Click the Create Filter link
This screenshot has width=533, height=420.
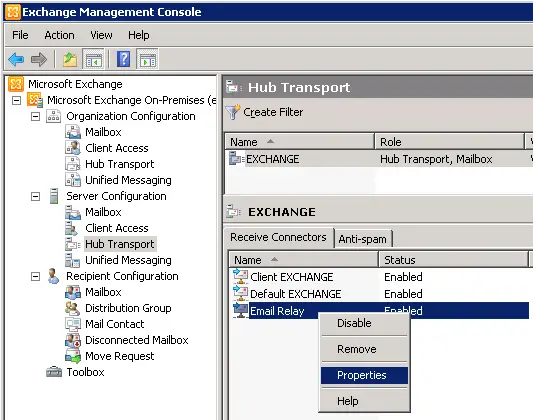pyautogui.click(x=273, y=112)
